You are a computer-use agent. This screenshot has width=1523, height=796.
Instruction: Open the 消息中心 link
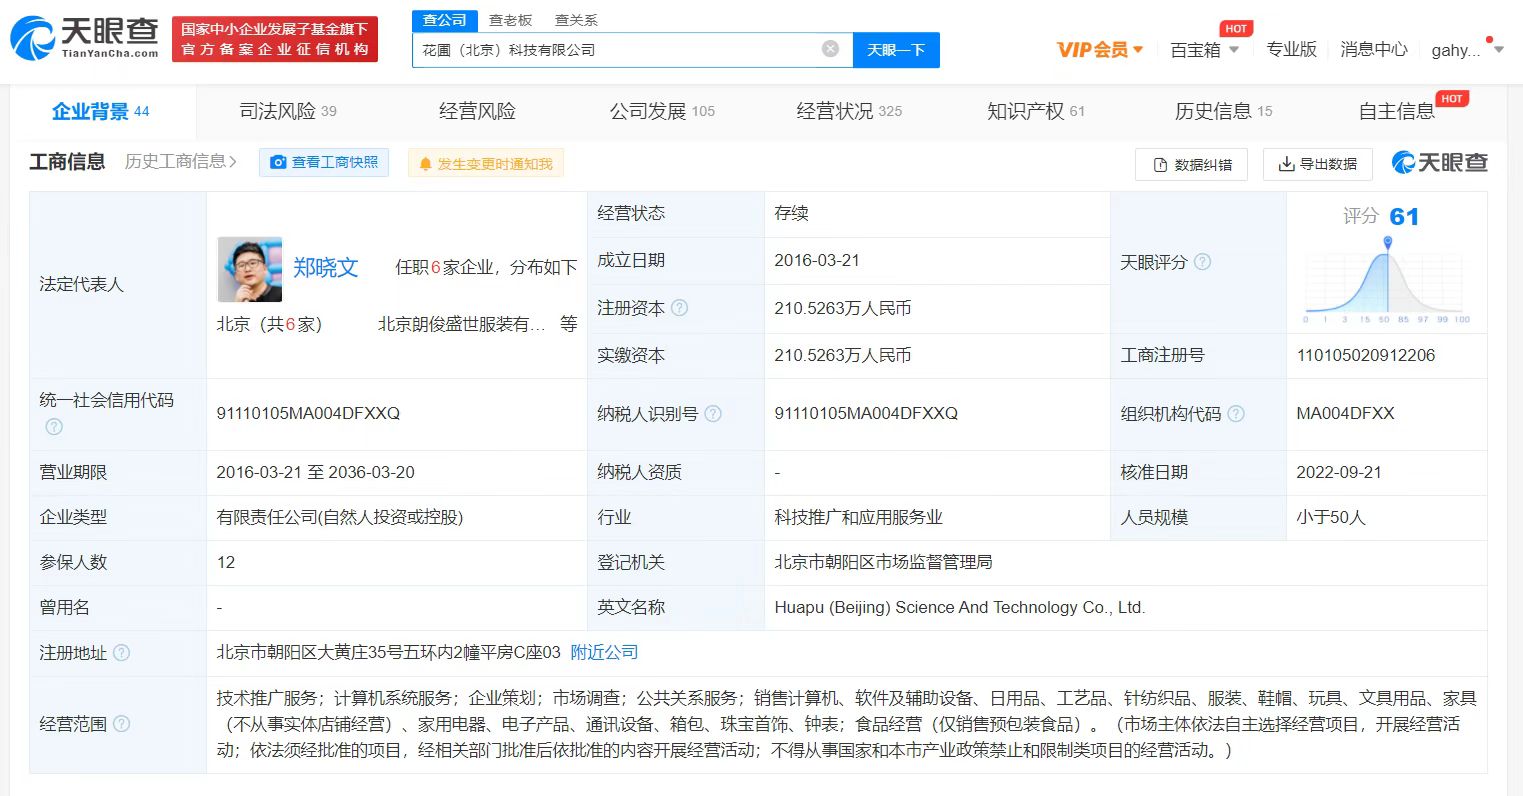(x=1373, y=50)
